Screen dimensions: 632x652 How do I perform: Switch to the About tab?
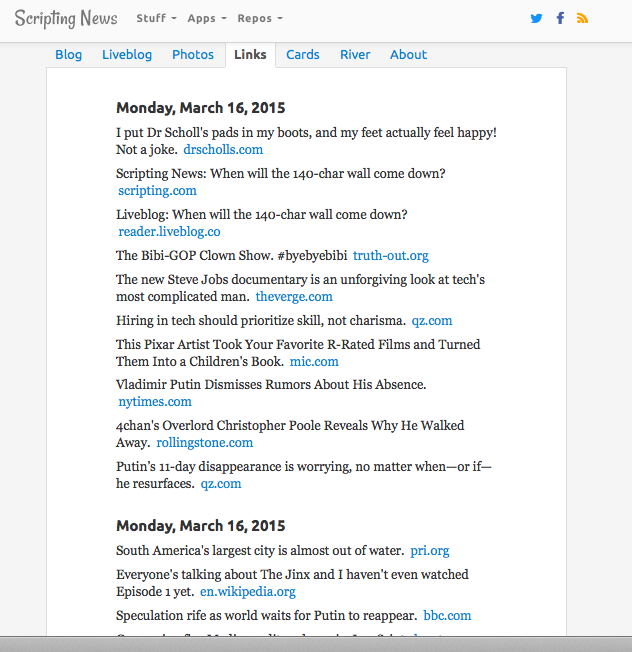408,54
